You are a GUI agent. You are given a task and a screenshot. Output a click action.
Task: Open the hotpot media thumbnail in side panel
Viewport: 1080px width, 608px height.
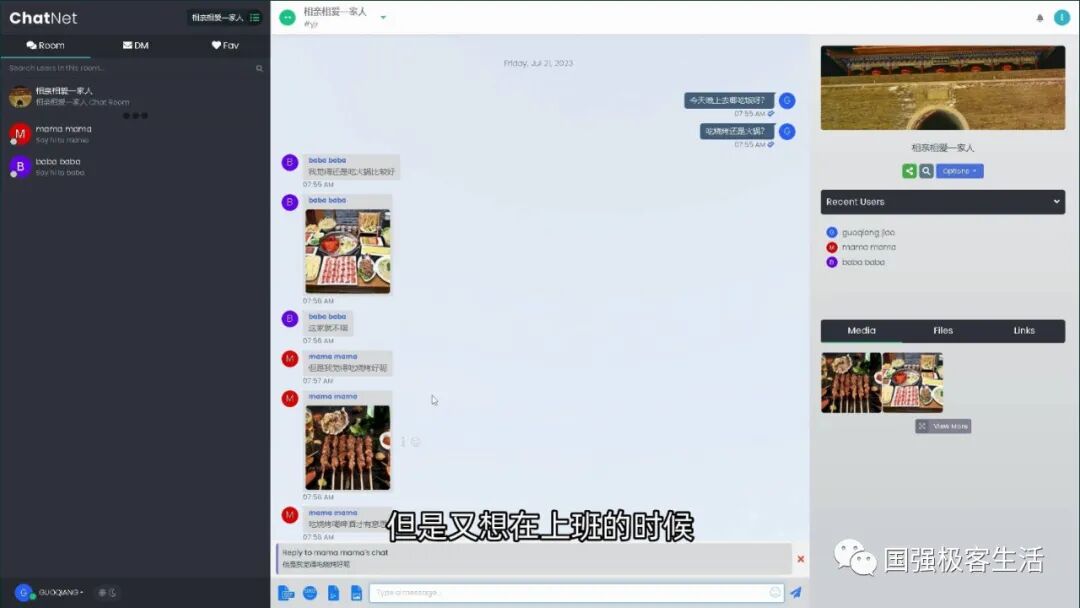click(913, 383)
